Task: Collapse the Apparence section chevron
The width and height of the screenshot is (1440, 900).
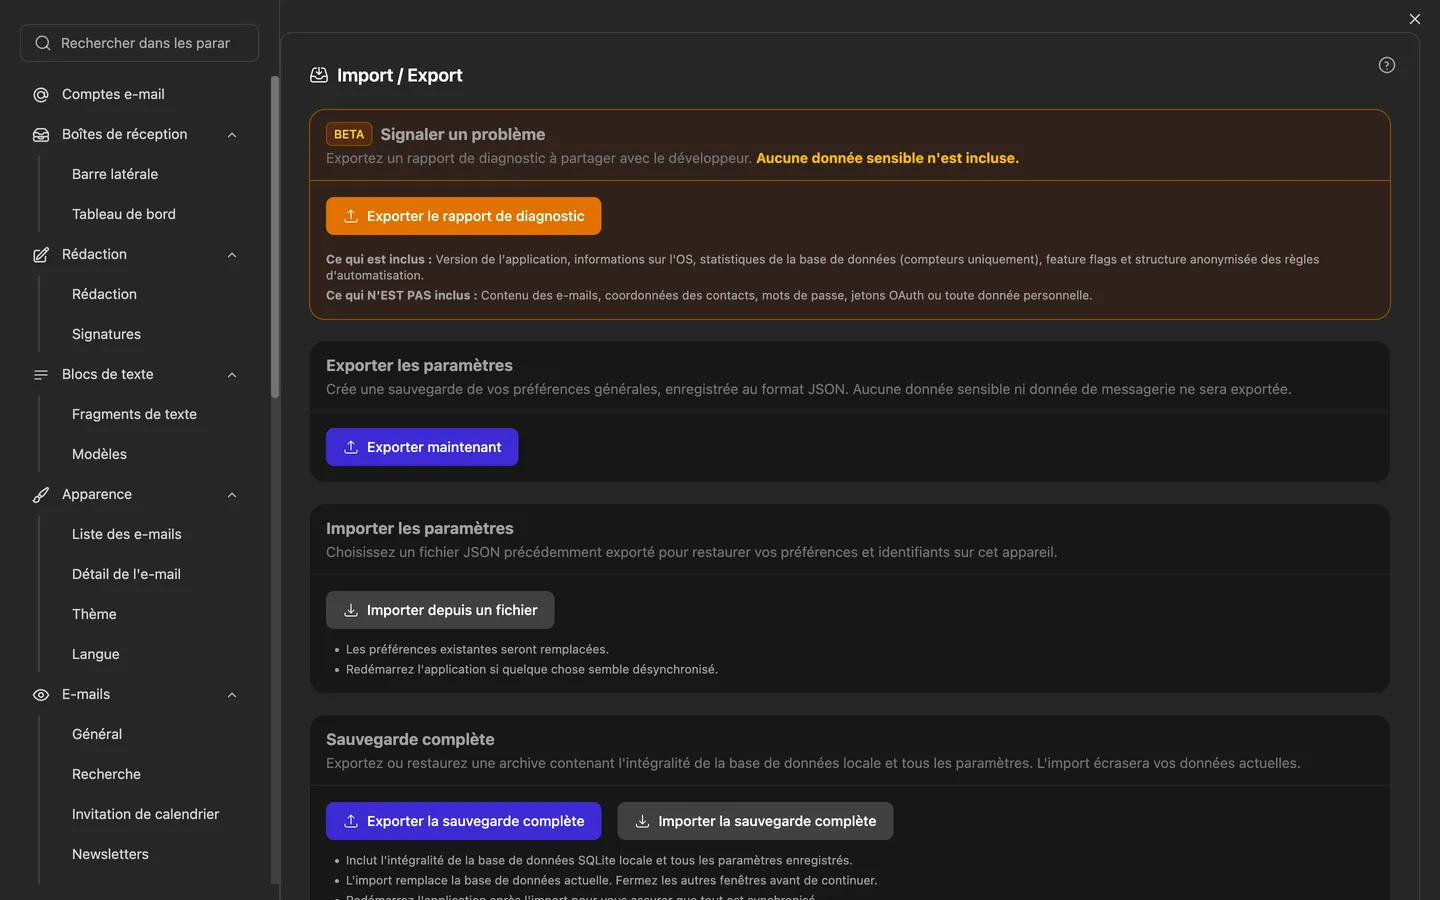Action: (x=232, y=495)
